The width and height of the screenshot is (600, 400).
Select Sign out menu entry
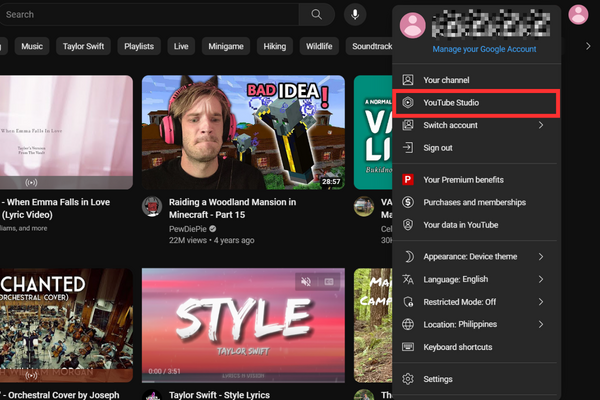476,148
